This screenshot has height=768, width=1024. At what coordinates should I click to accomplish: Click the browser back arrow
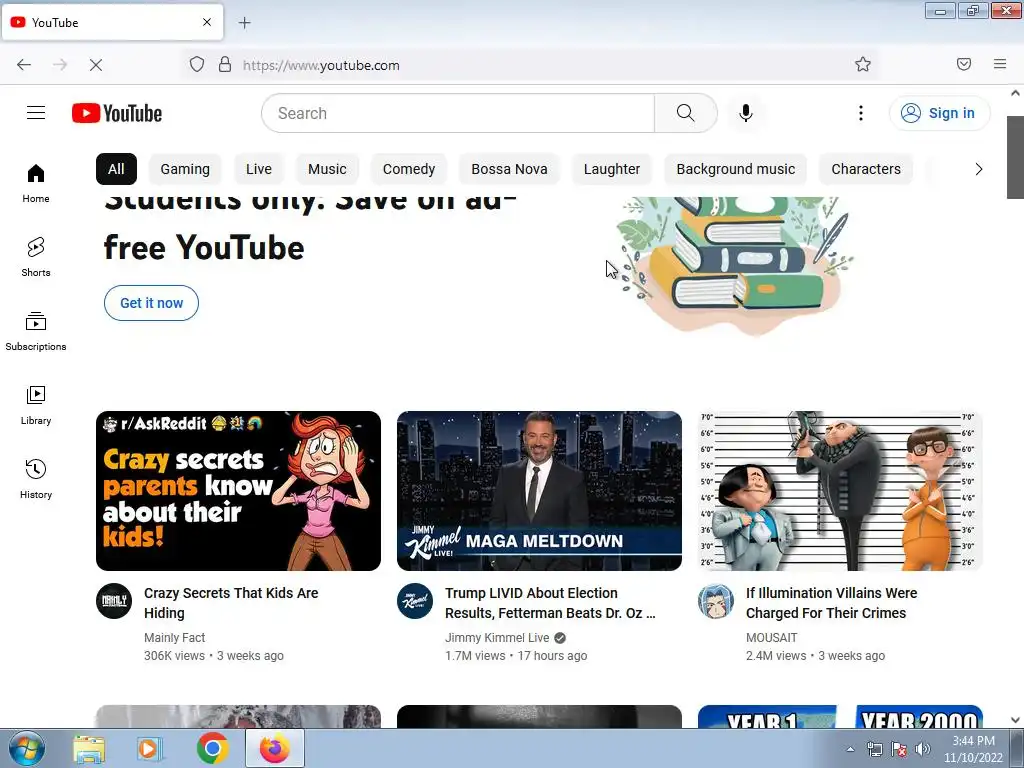pos(24,64)
